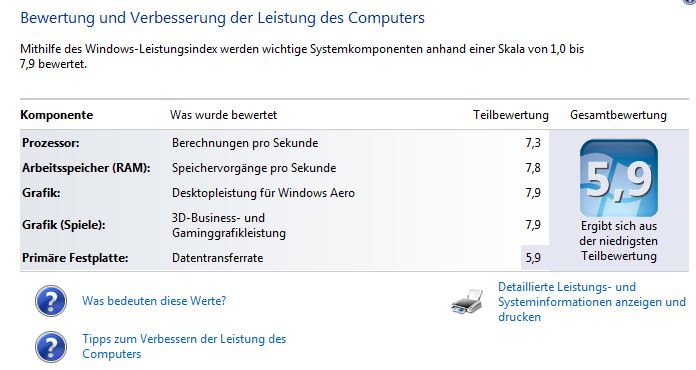Click the highlighted 5,9 Festplatte subscore
The height and width of the screenshot is (370, 696).
click(x=533, y=258)
